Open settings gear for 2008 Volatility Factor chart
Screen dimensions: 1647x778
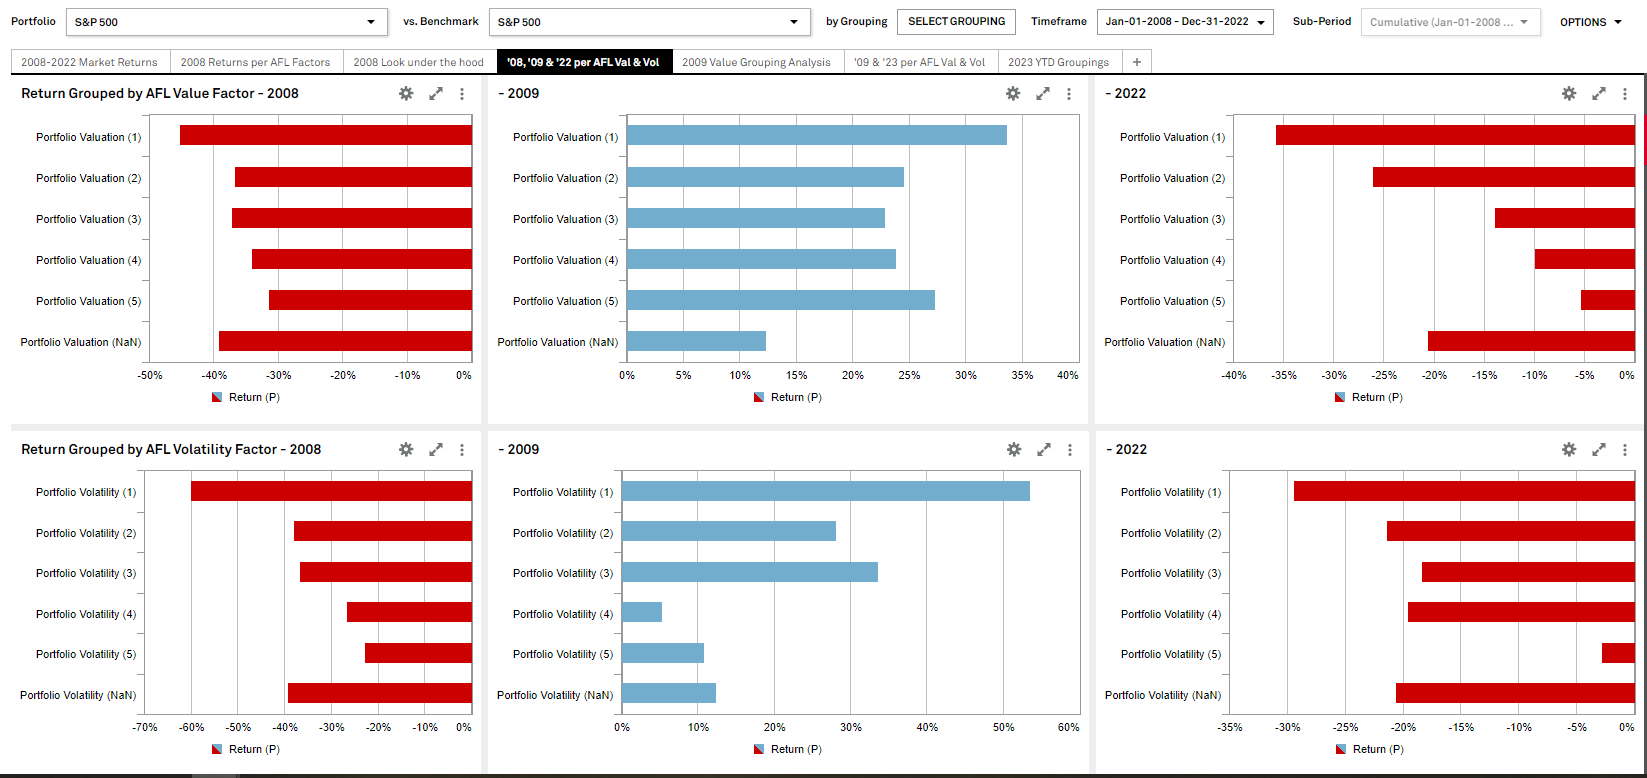[x=406, y=449]
